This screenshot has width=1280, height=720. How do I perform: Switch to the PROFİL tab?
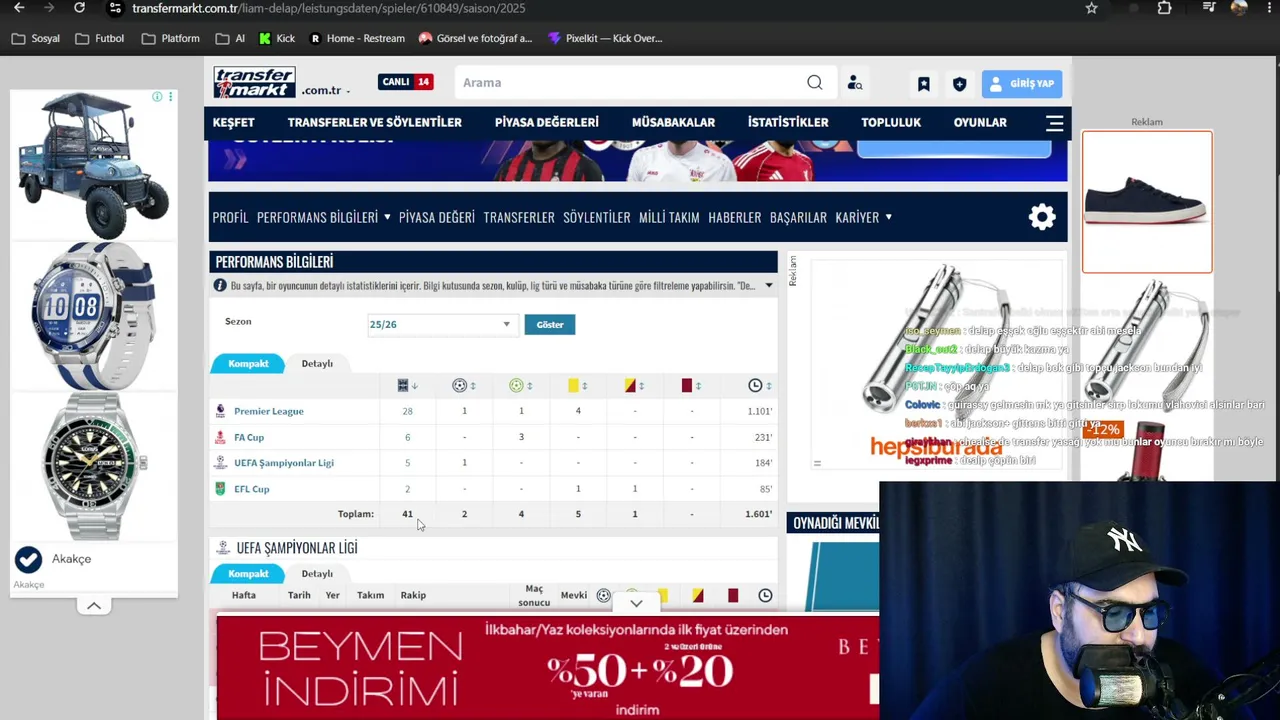point(230,217)
